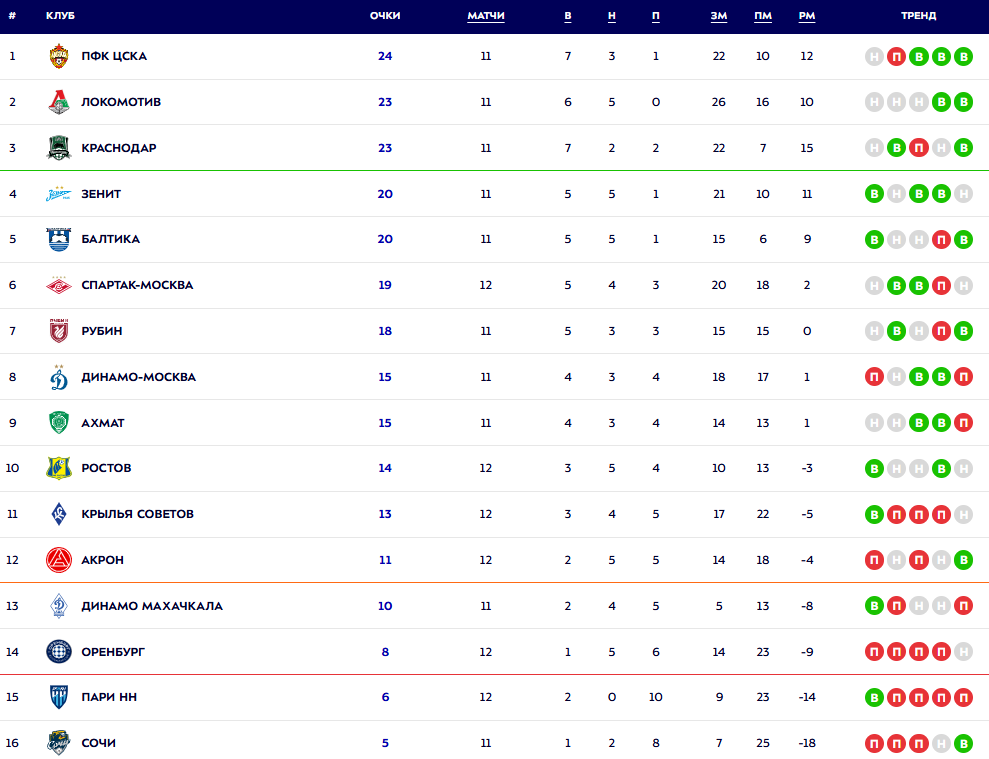Click the Zenit club logo
Viewport: 989px width, 759px height.
pyautogui.click(x=59, y=194)
